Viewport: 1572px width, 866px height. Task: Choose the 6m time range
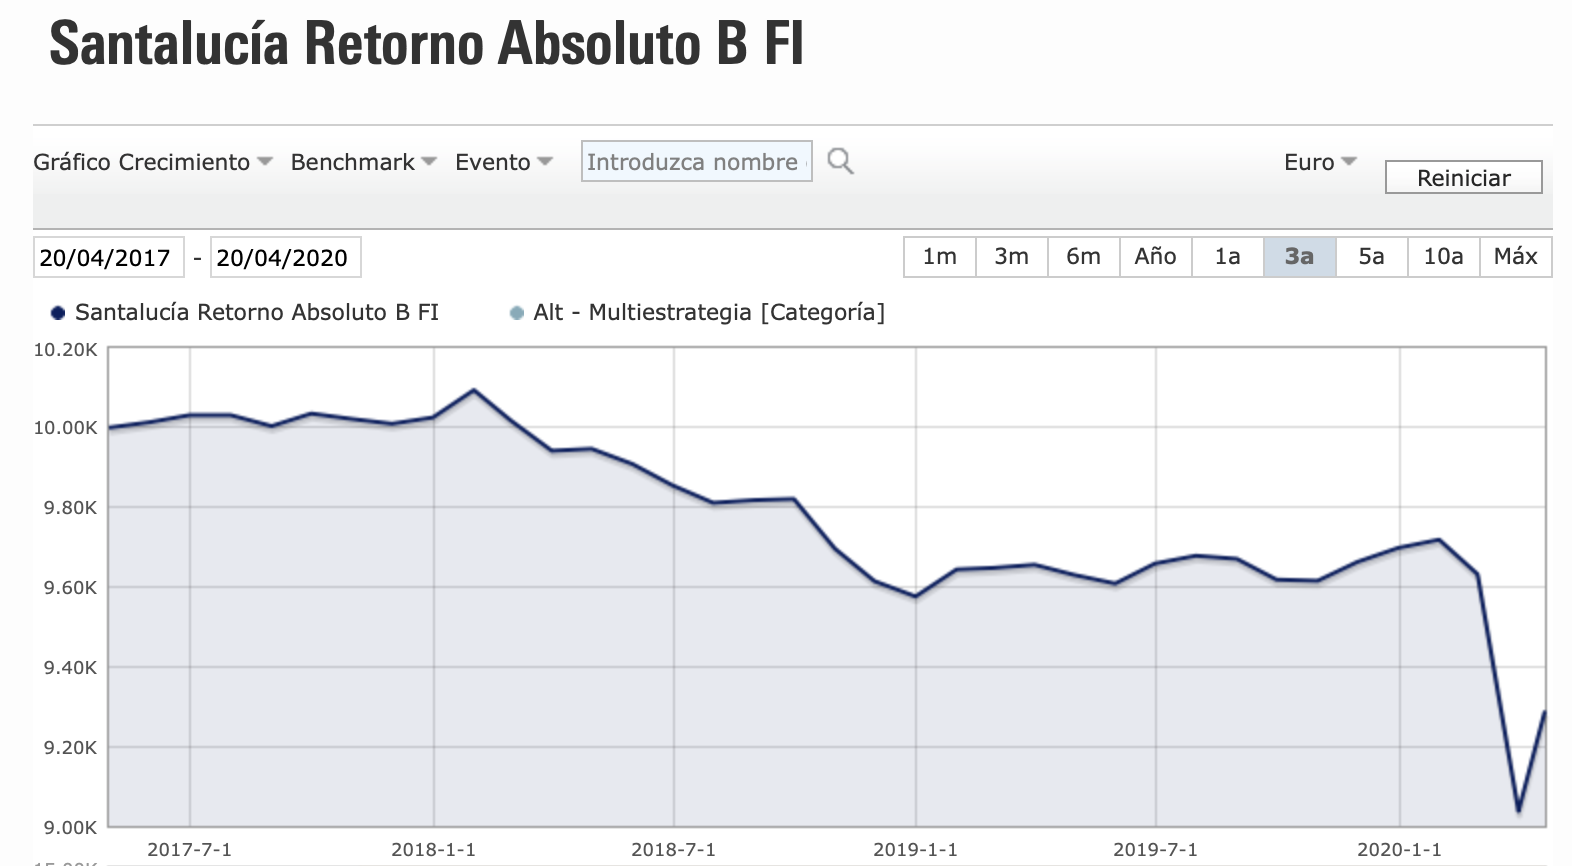pos(1083,257)
